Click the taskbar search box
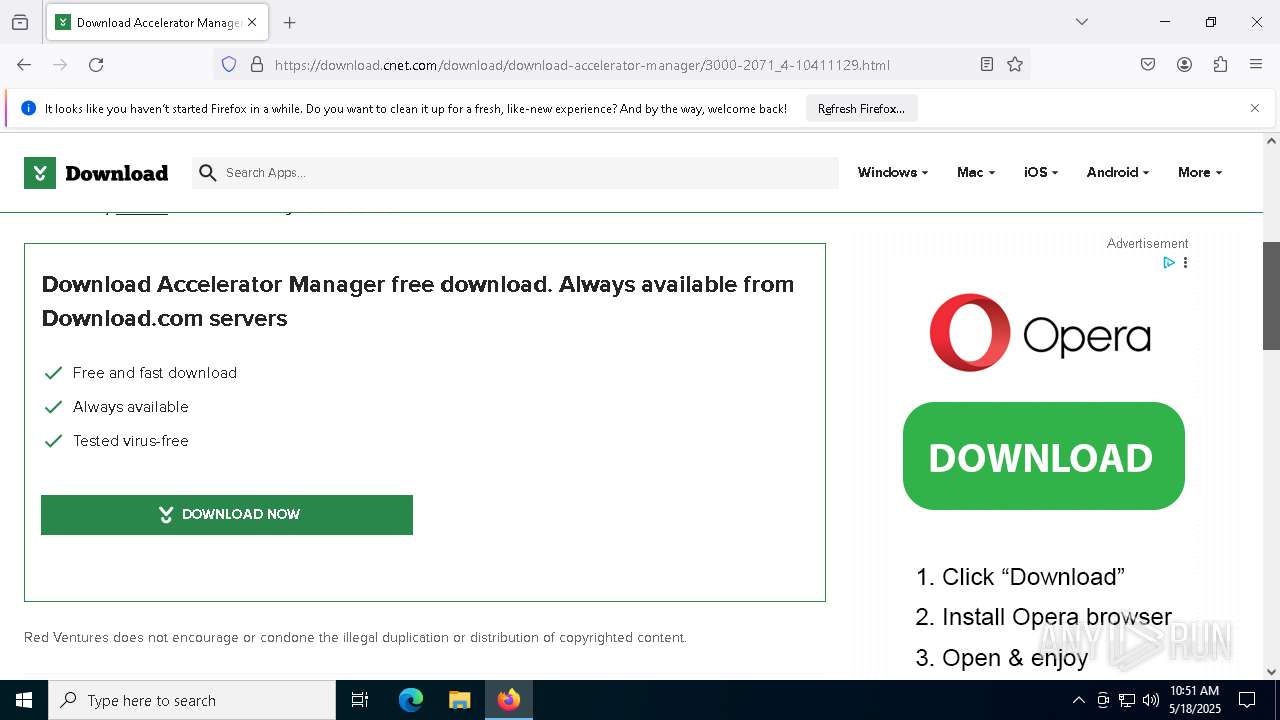Image resolution: width=1280 pixels, height=720 pixels. tap(192, 700)
